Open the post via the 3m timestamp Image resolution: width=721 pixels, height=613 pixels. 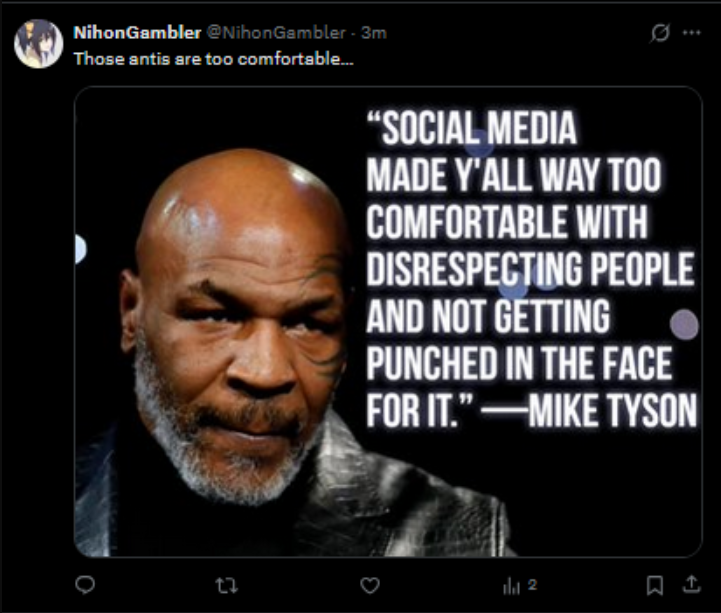(374, 33)
